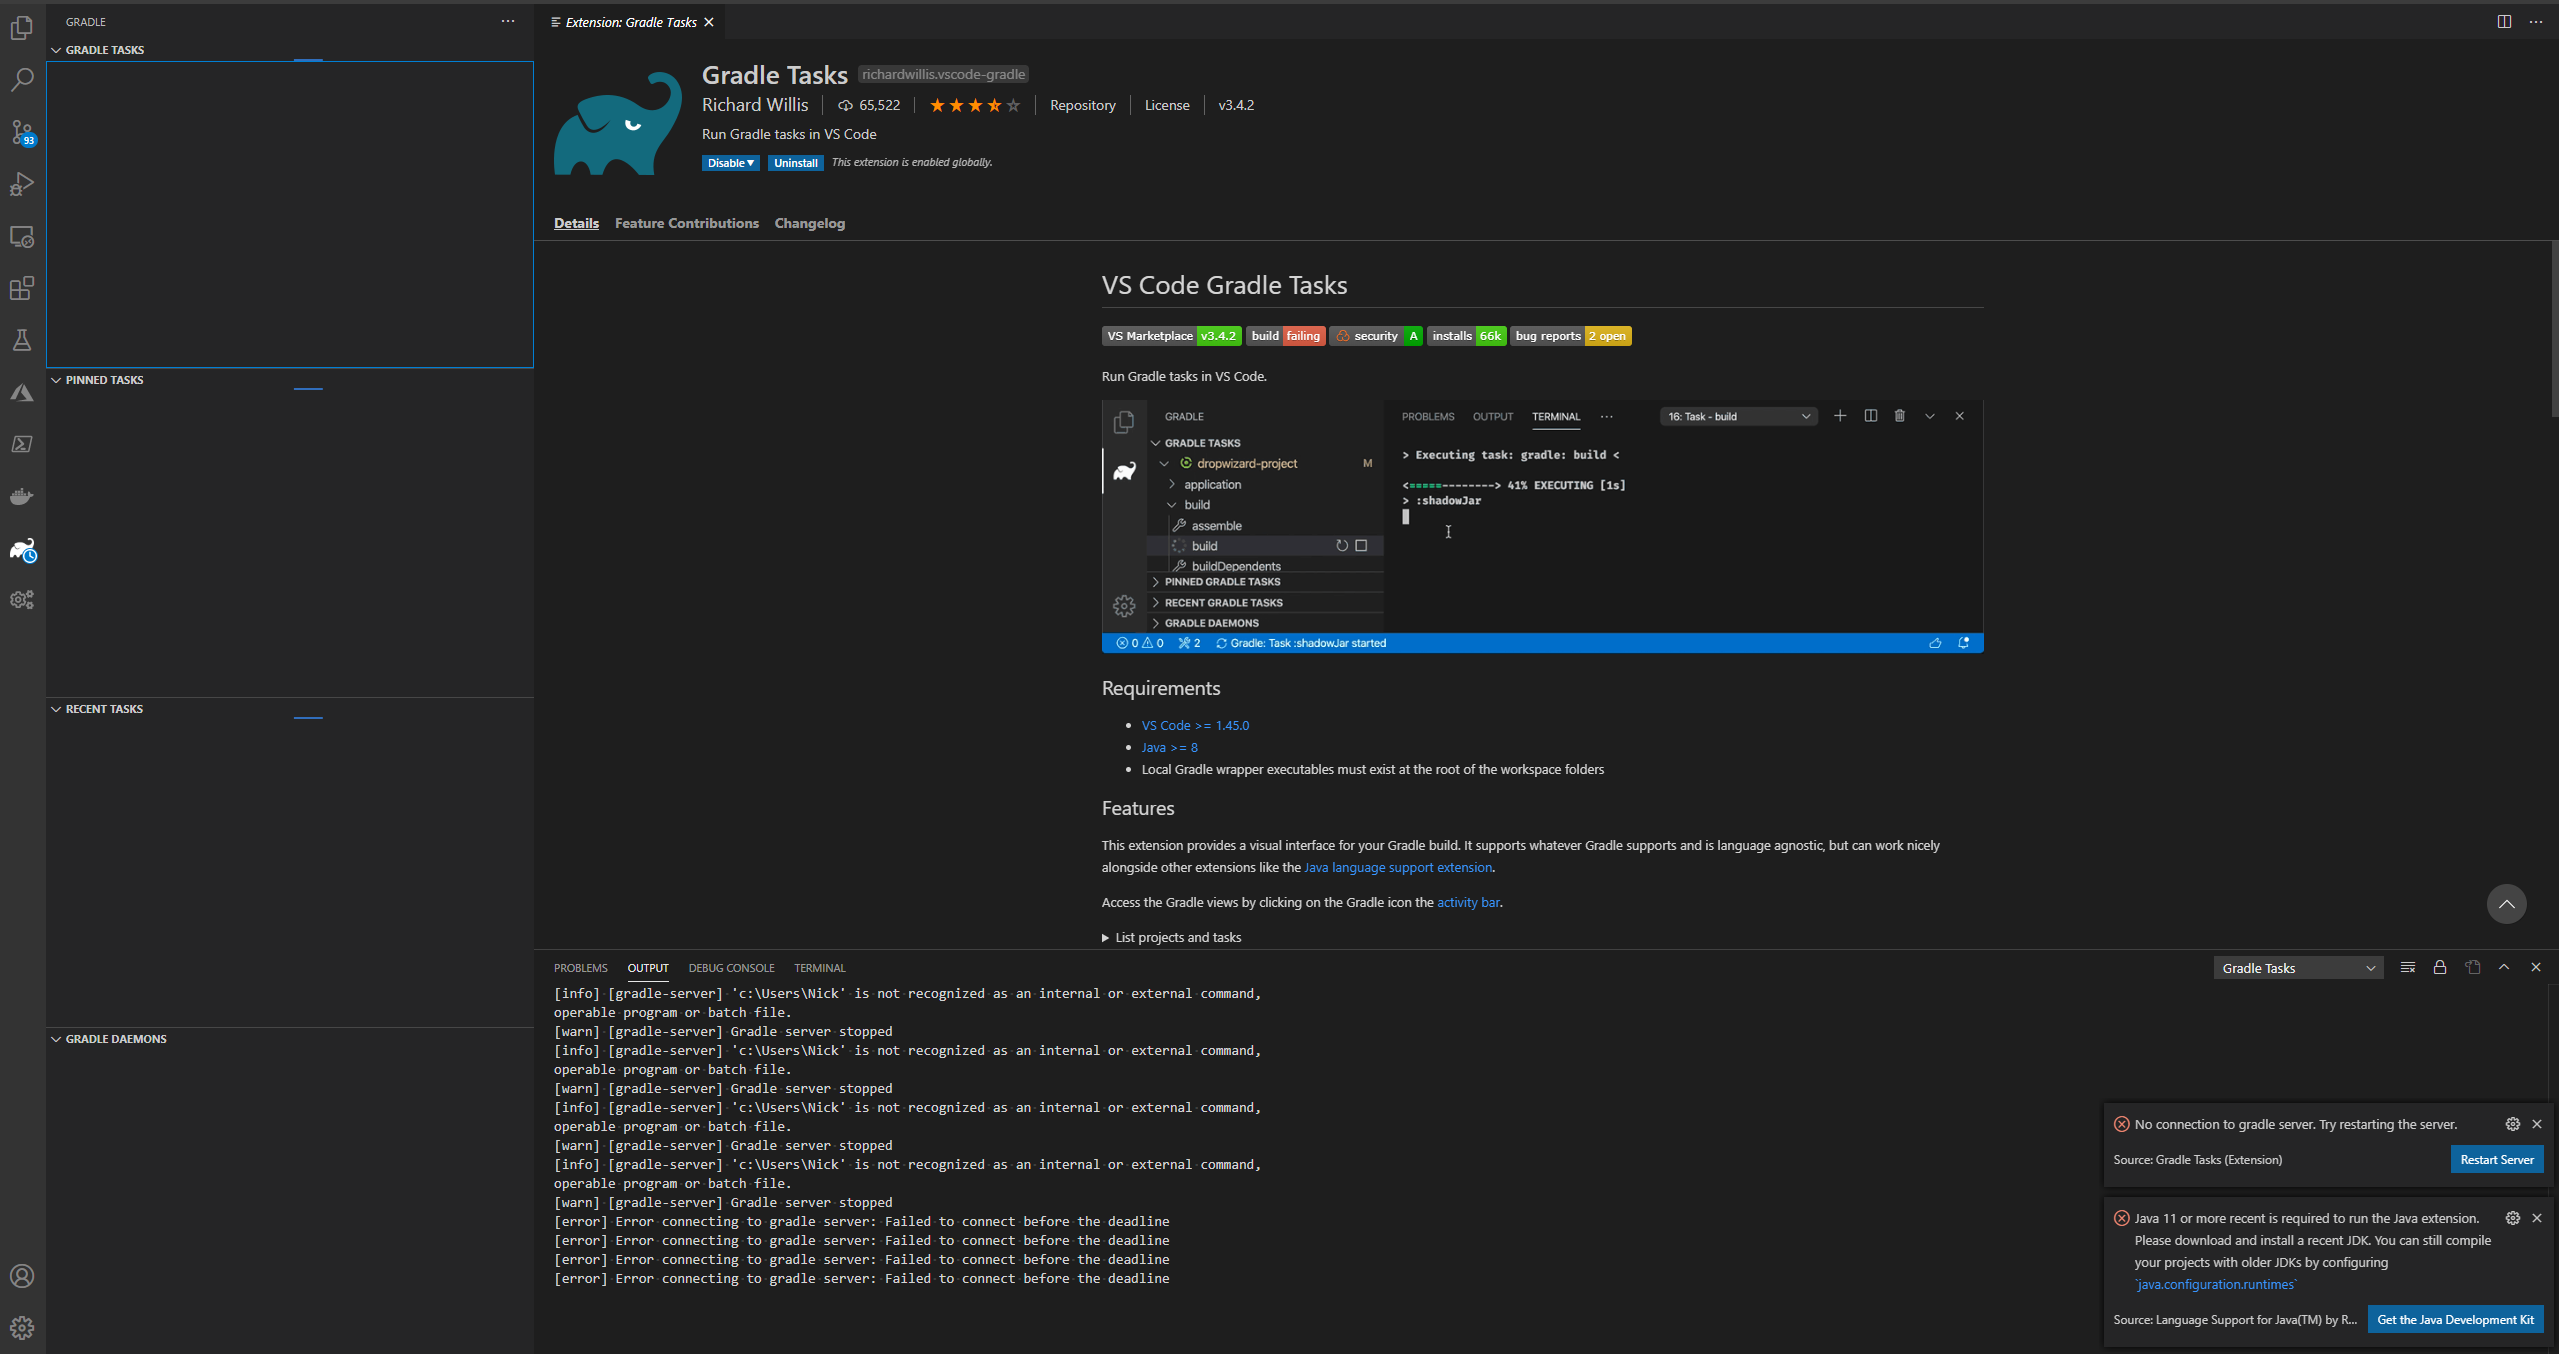Open the Accounts icon in activity bar
The width and height of the screenshot is (2559, 1354).
[21, 1275]
